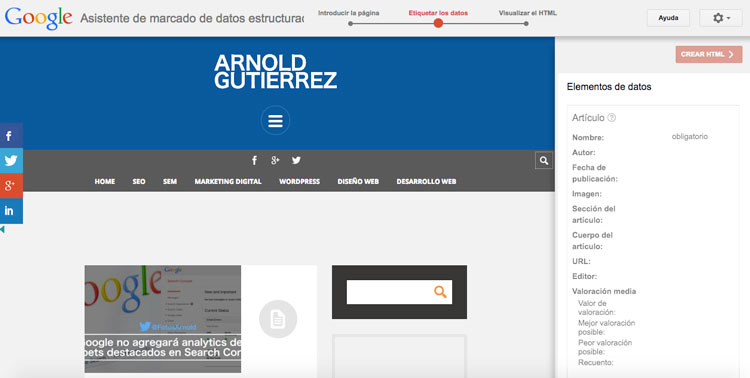Share via the LinkedIn sidebar icon
This screenshot has width=750, height=378.
click(11, 211)
